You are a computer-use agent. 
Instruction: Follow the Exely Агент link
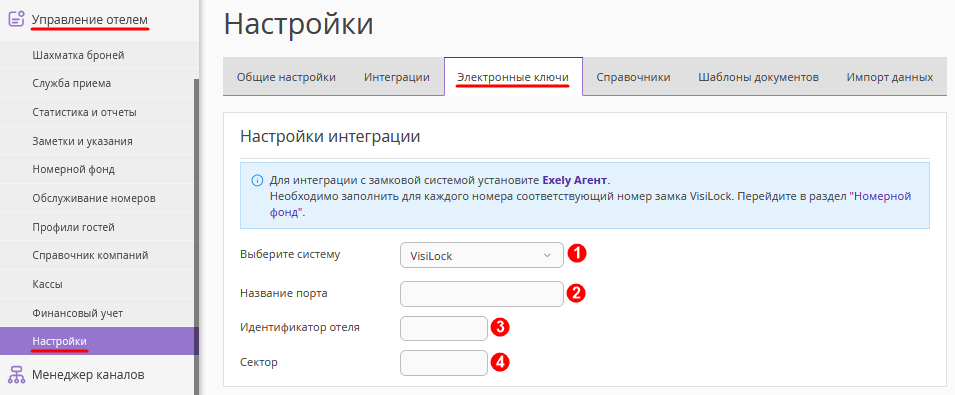coord(574,181)
